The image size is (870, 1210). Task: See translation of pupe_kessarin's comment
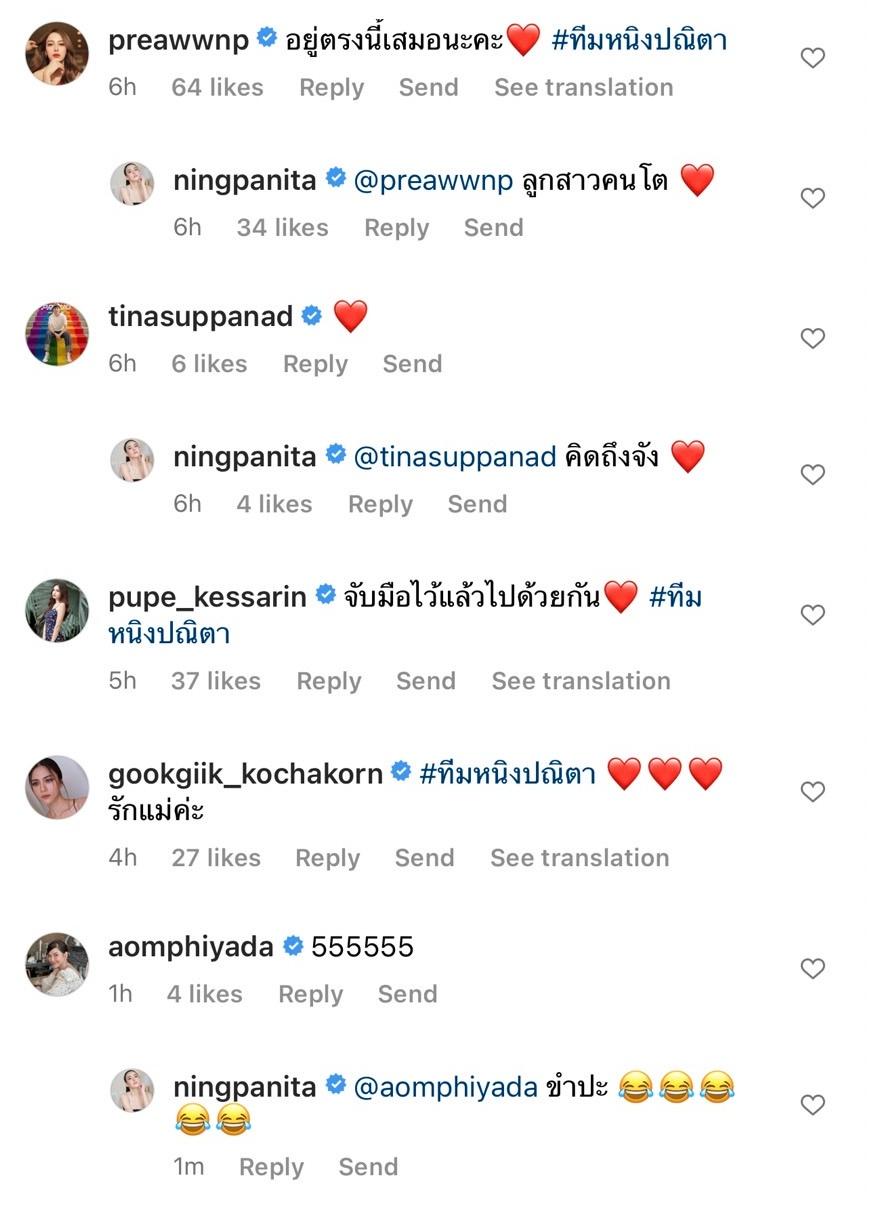tap(580, 681)
